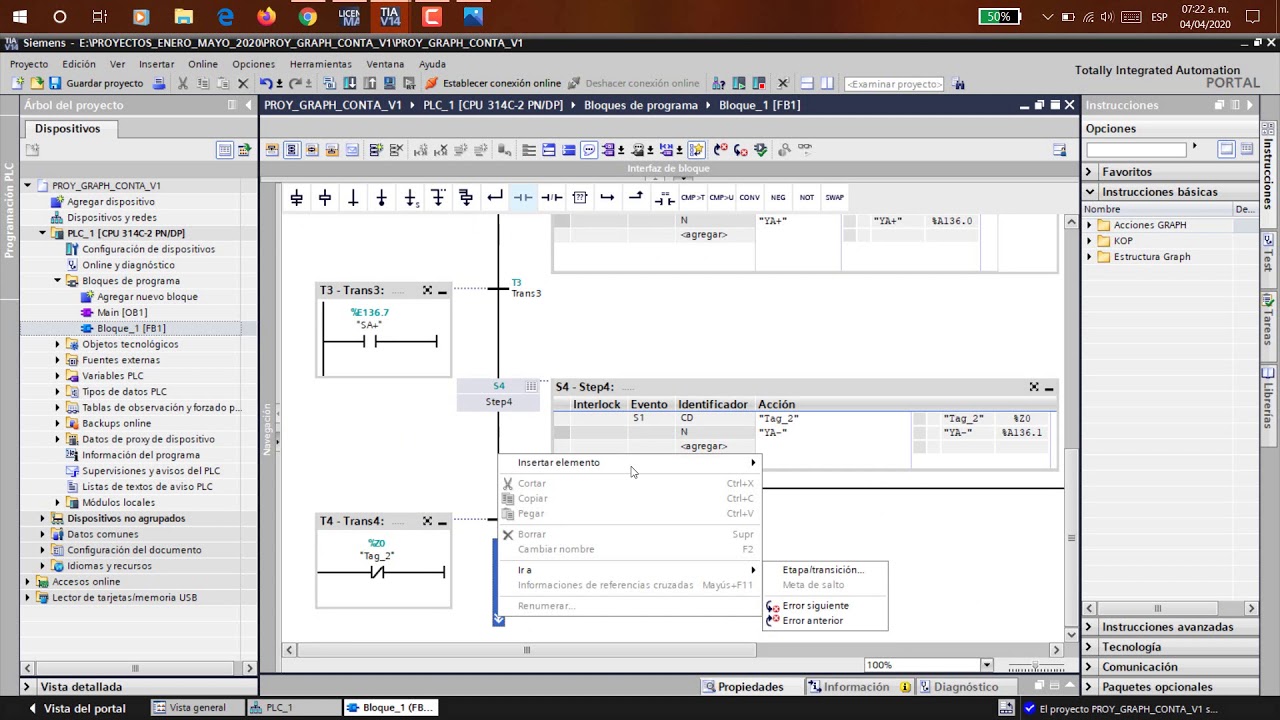The image size is (1280, 720).
Task: Open the Ir a submenu entry
Action: (631, 570)
